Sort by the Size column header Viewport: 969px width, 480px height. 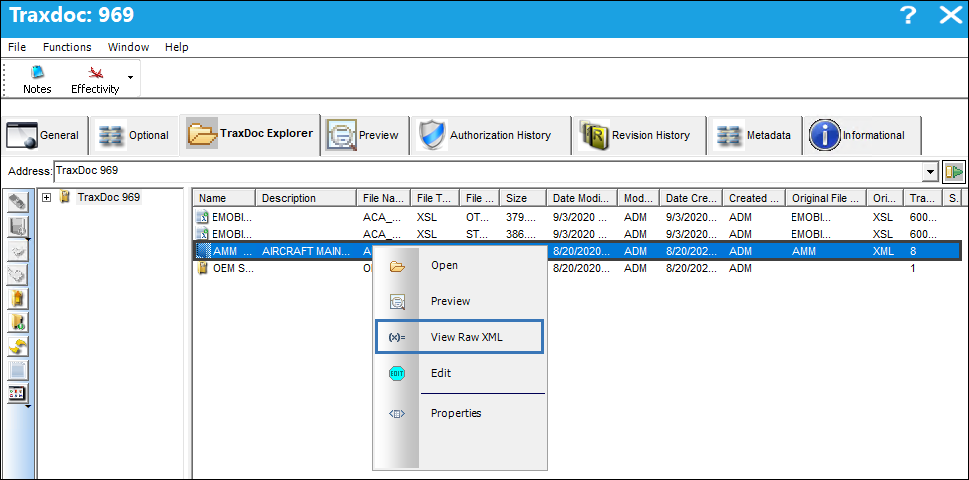[x=523, y=198]
